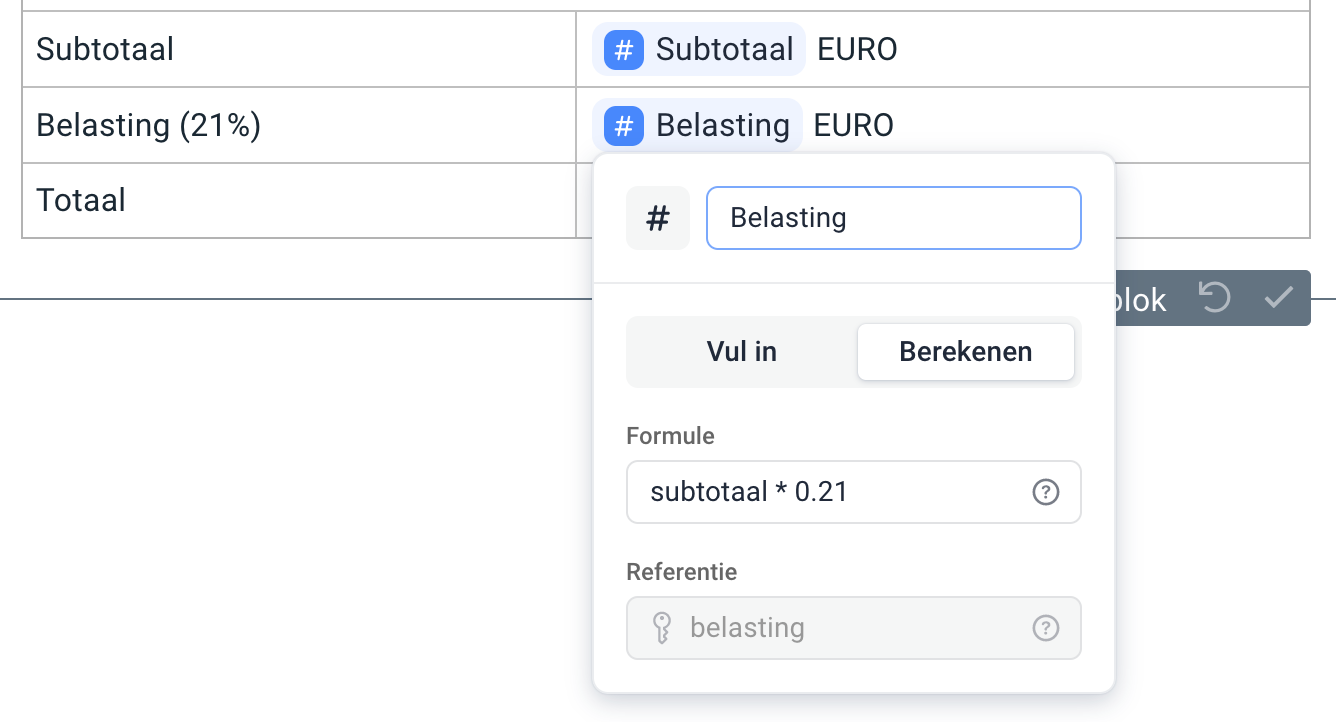Image resolution: width=1336 pixels, height=722 pixels.
Task: Switch to the Vul in mode
Action: [741, 352]
